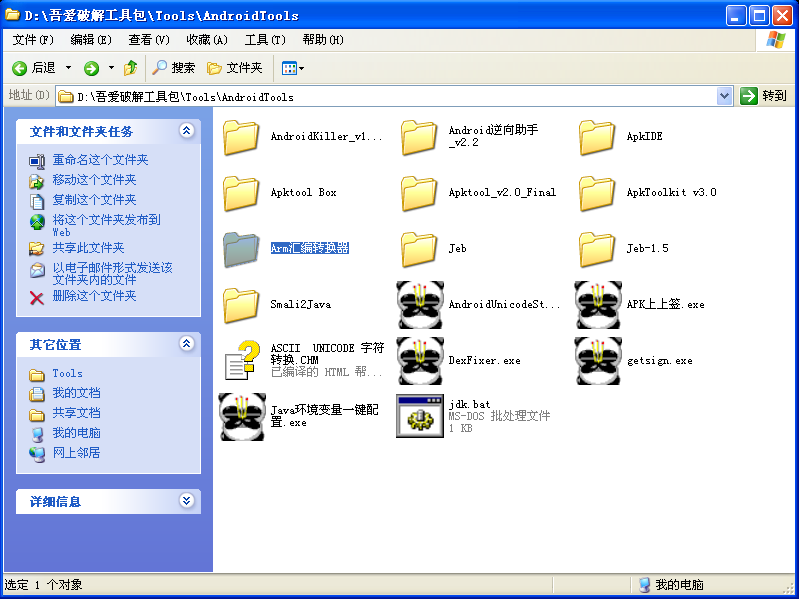The image size is (799, 599).
Task: Click the Smali2Java folder name text
Action: (301, 305)
